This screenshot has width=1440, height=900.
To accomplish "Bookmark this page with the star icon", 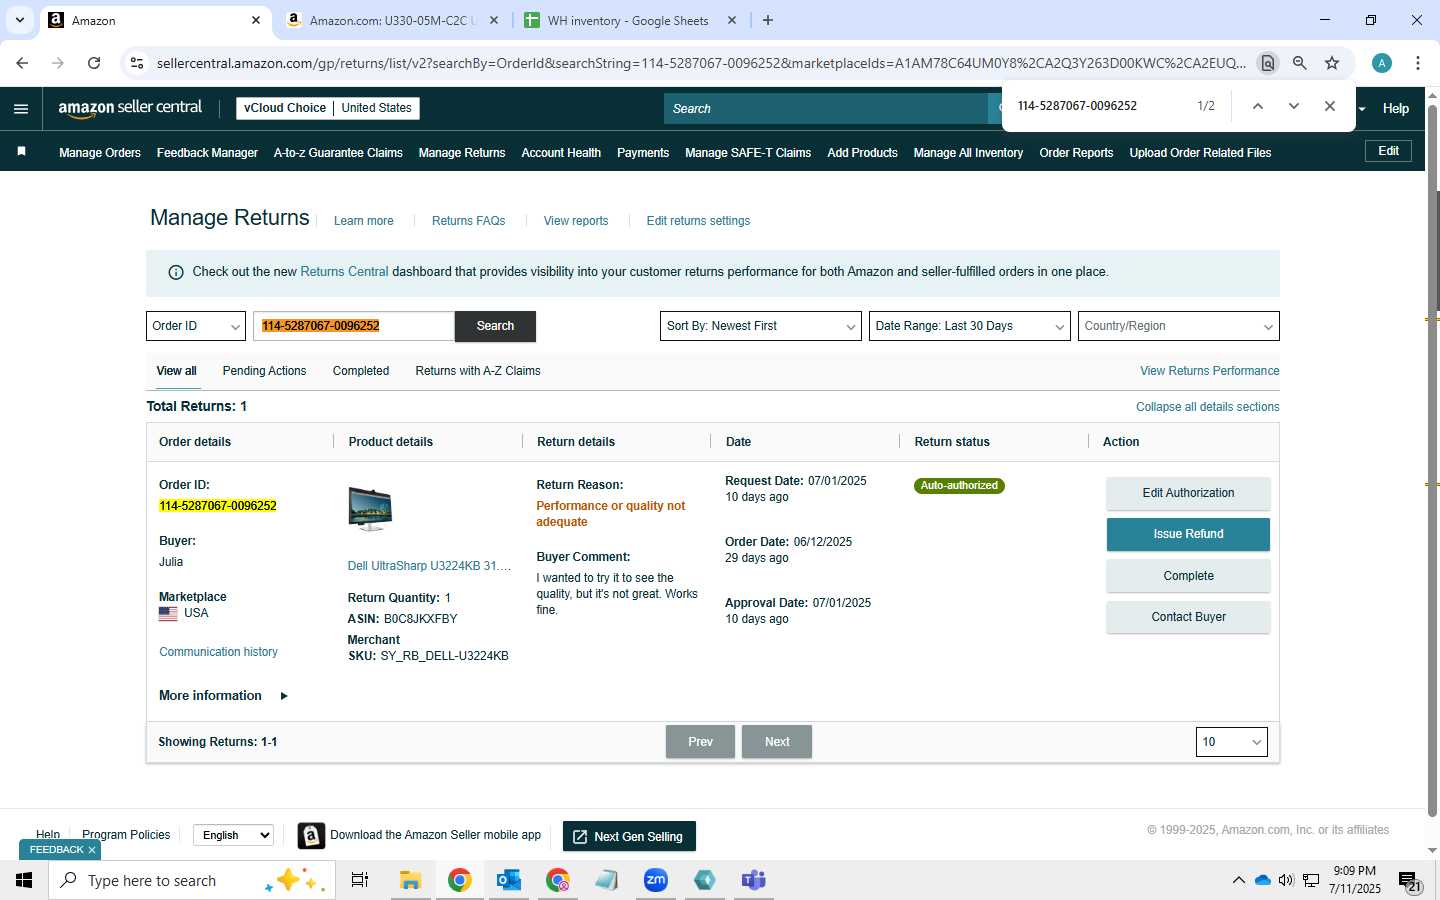I will point(1332,63).
